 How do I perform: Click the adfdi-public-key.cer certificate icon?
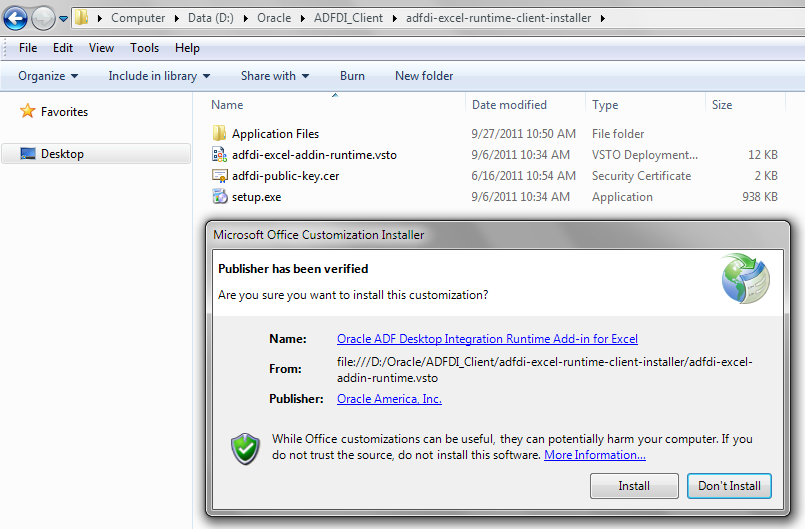pyautogui.click(x=220, y=176)
